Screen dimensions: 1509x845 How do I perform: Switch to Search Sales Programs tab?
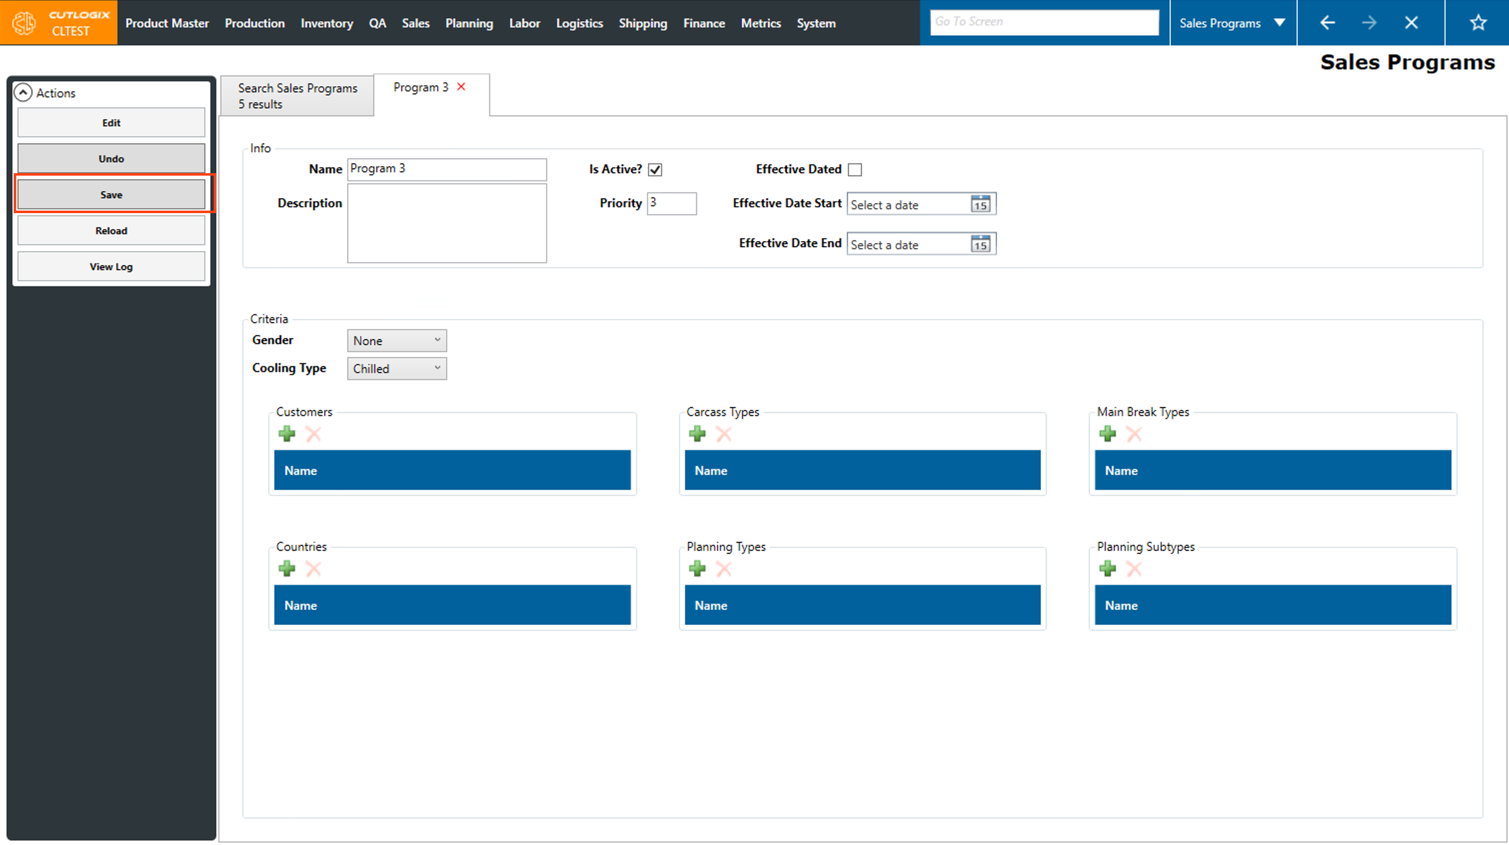click(297, 96)
